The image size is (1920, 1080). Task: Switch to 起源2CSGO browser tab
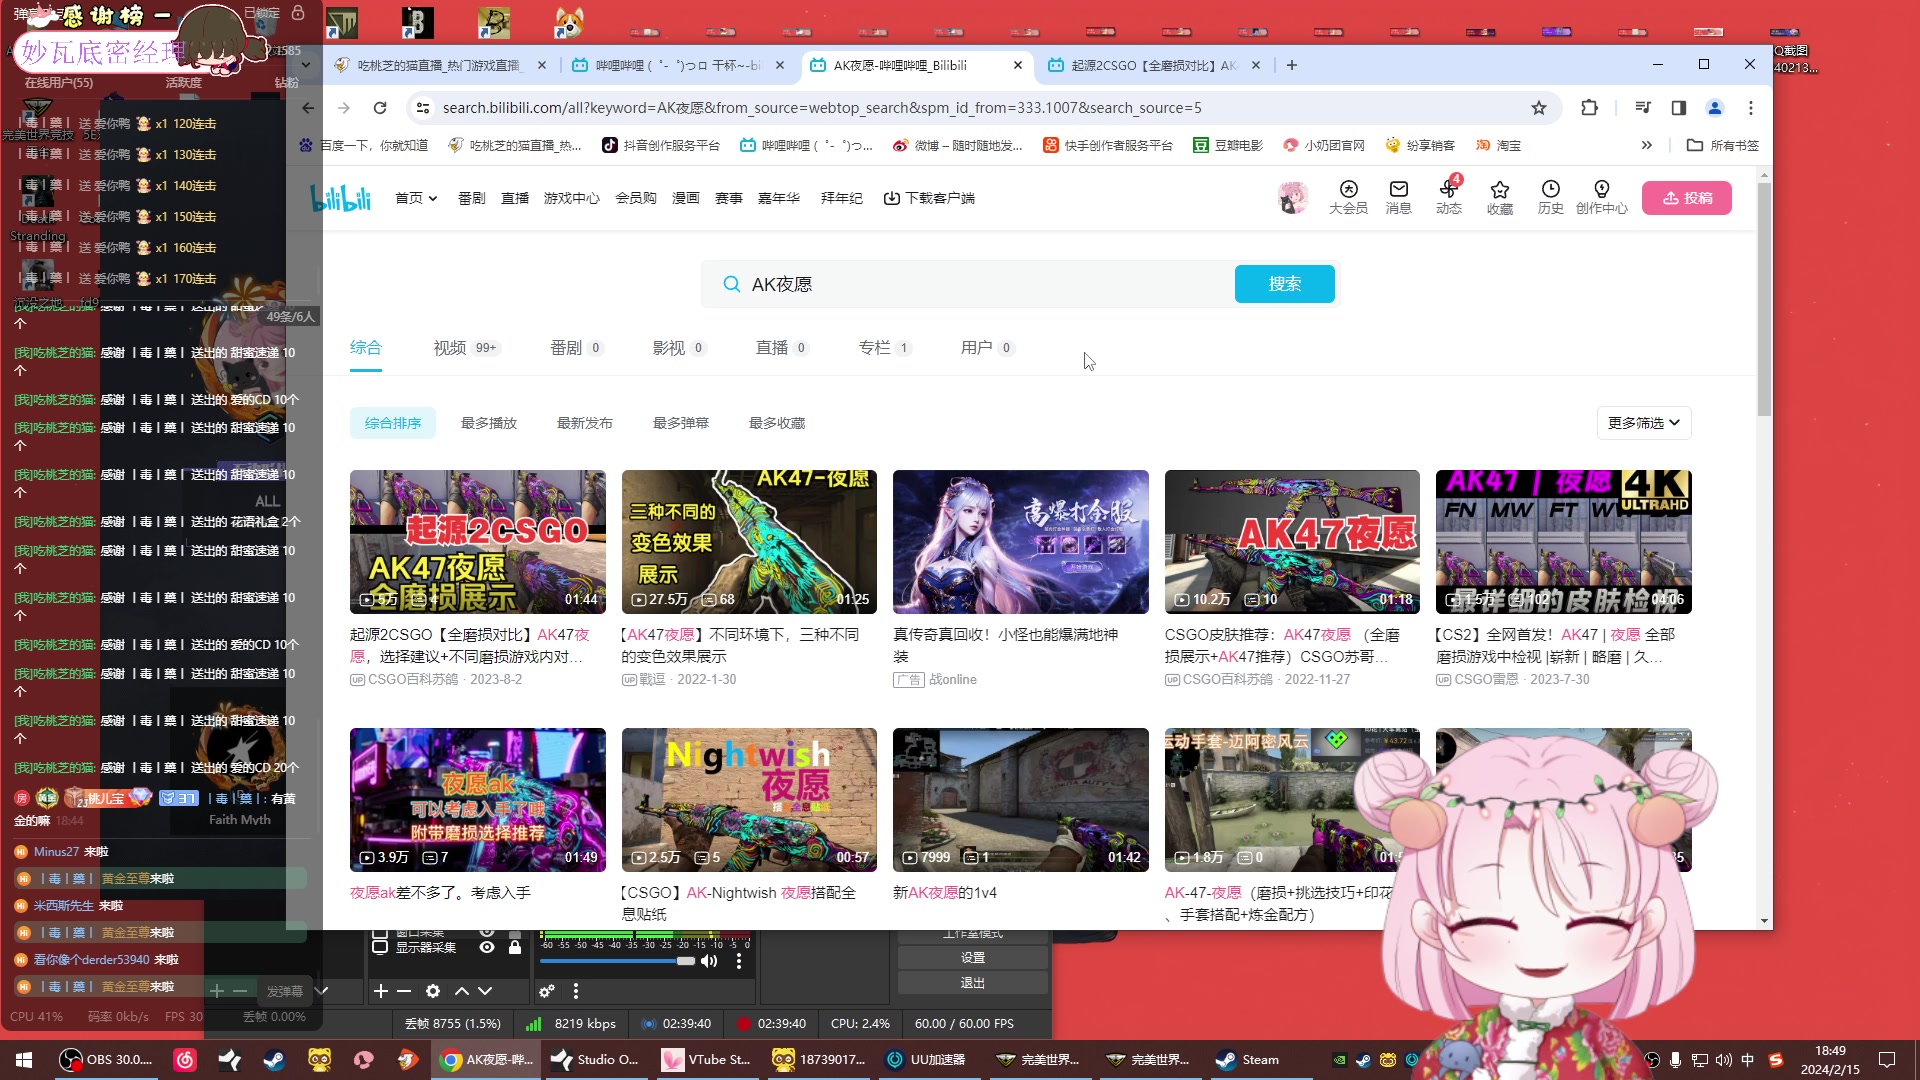tap(1155, 65)
